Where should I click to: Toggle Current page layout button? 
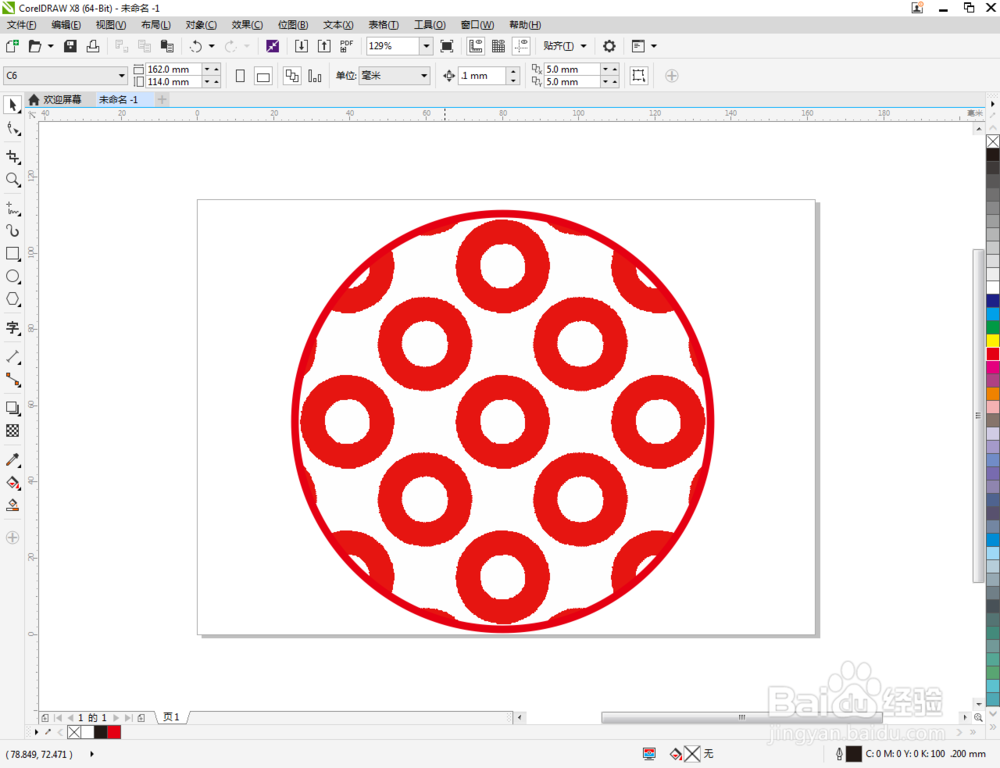pyautogui.click(x=314, y=76)
